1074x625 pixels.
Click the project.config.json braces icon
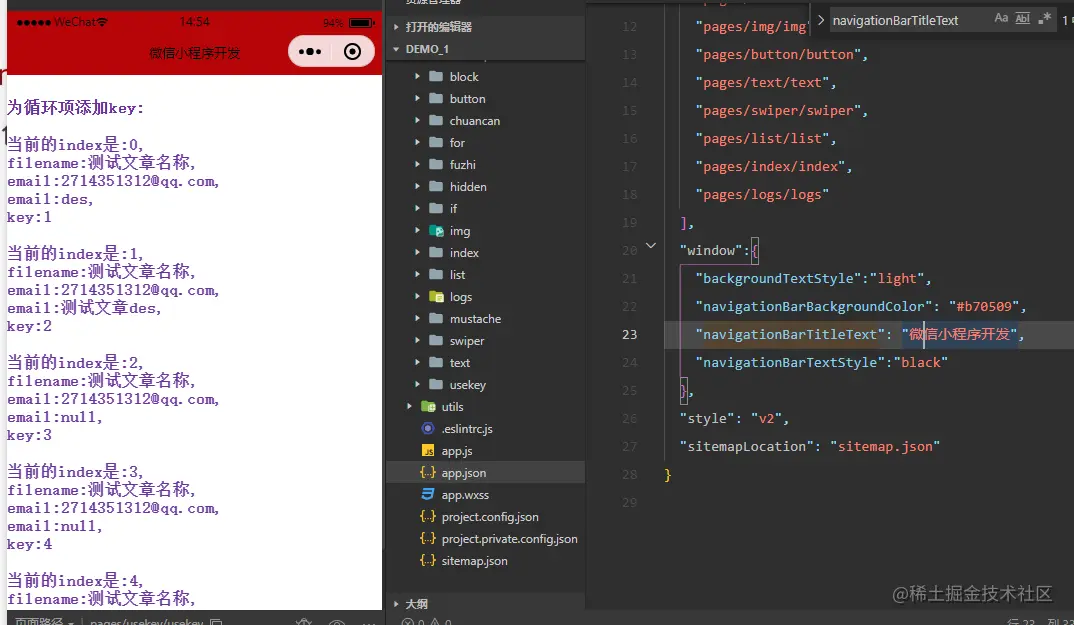pyautogui.click(x=428, y=516)
